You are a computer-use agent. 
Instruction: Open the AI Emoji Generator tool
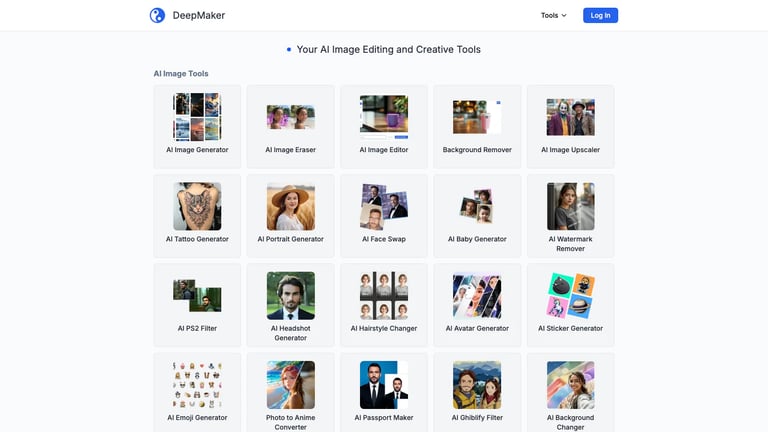[x=197, y=392]
